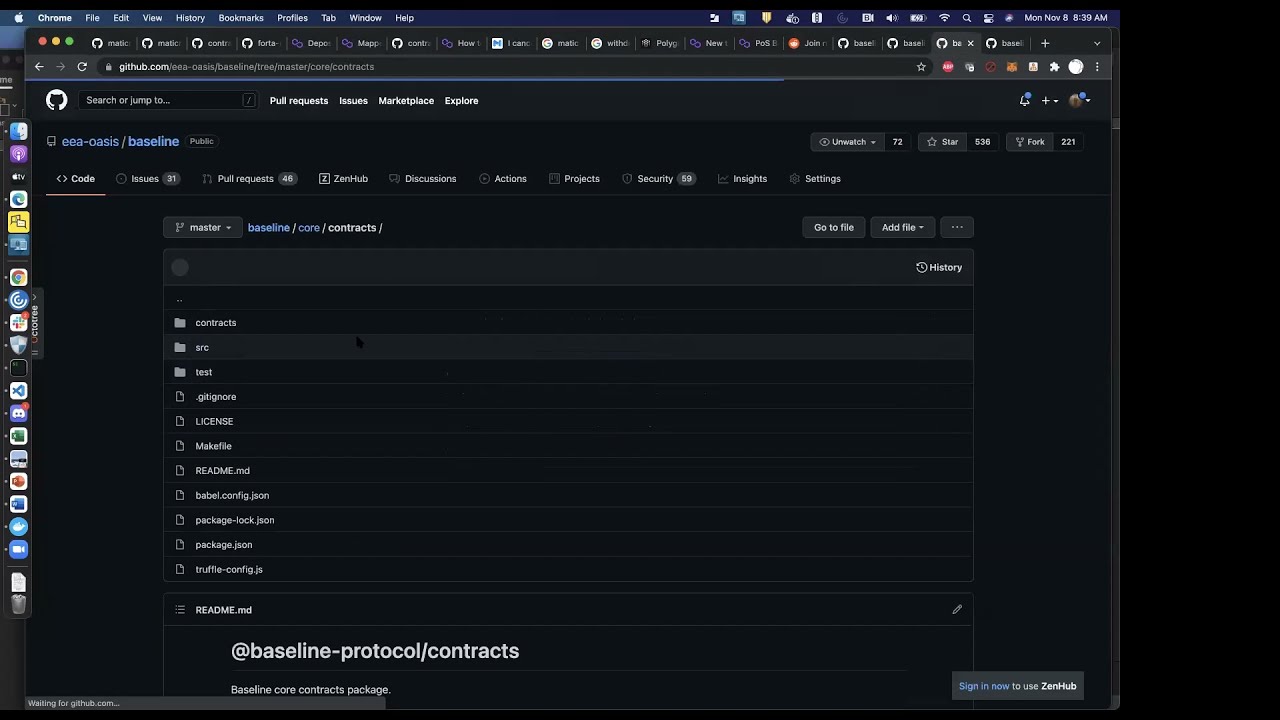1280x720 pixels.
Task: Switch to the Issues tab
Action: click(x=146, y=178)
